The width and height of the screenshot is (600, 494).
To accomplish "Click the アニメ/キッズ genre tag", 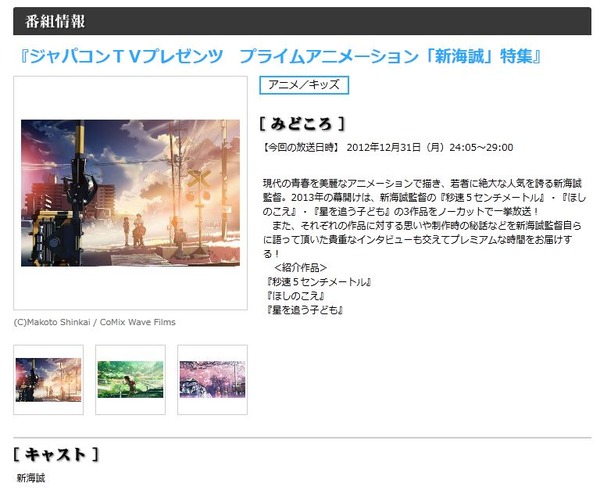I will pos(304,85).
